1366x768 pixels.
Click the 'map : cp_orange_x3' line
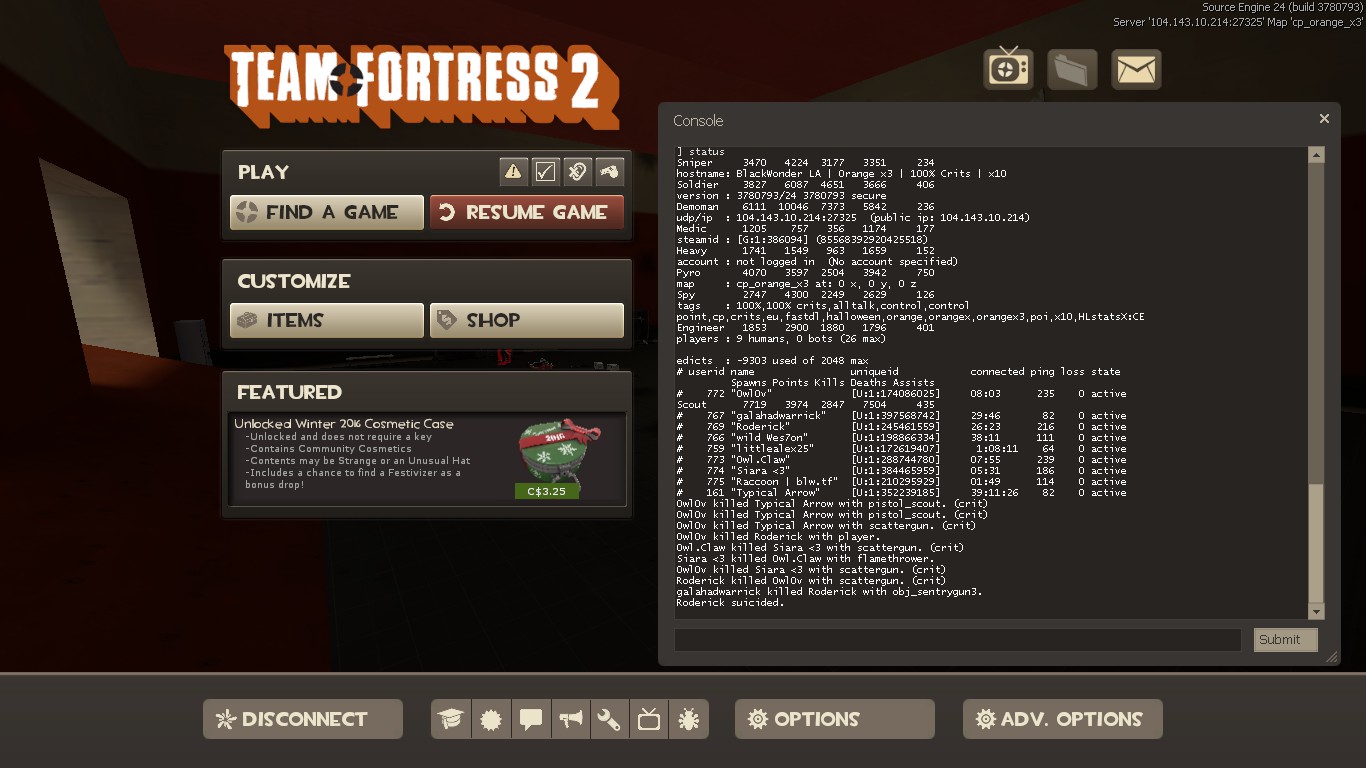click(796, 283)
